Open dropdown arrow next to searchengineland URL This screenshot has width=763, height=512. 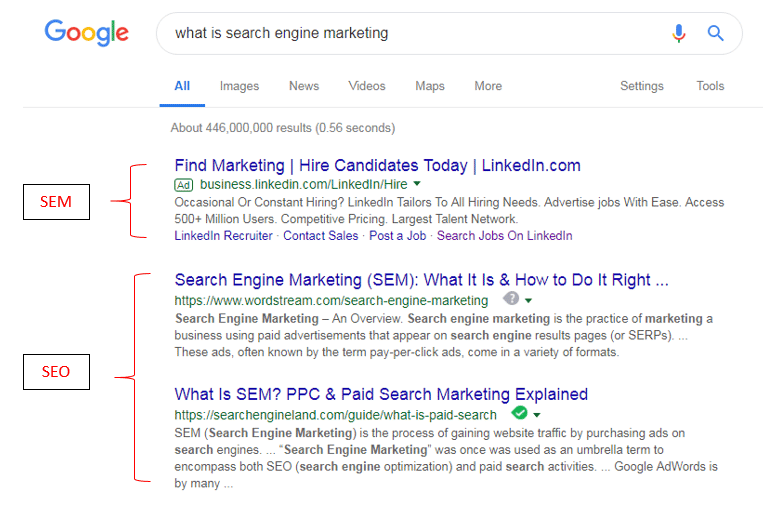point(537,415)
